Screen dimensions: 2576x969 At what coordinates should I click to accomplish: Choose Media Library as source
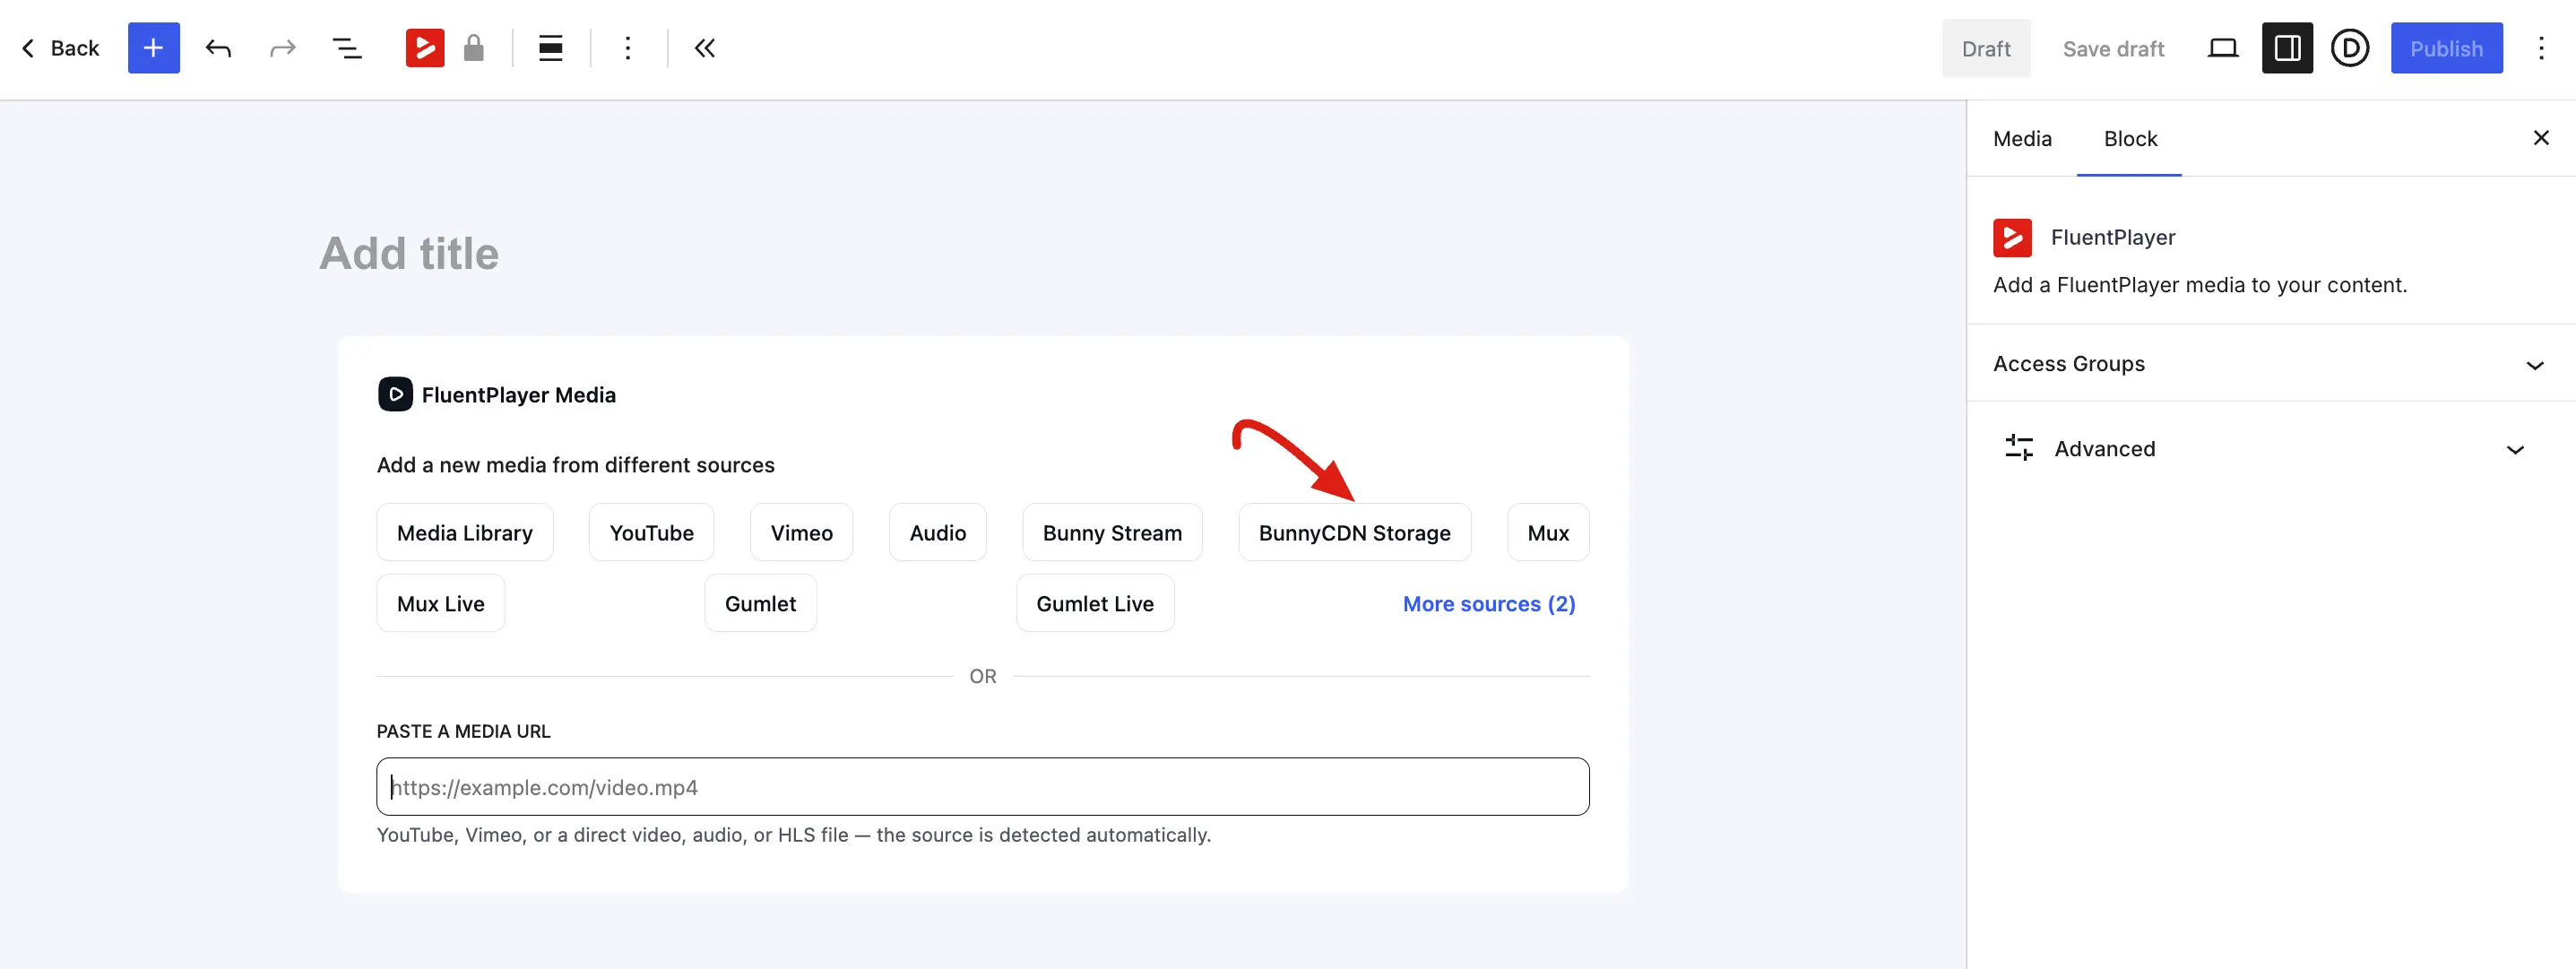pos(465,533)
